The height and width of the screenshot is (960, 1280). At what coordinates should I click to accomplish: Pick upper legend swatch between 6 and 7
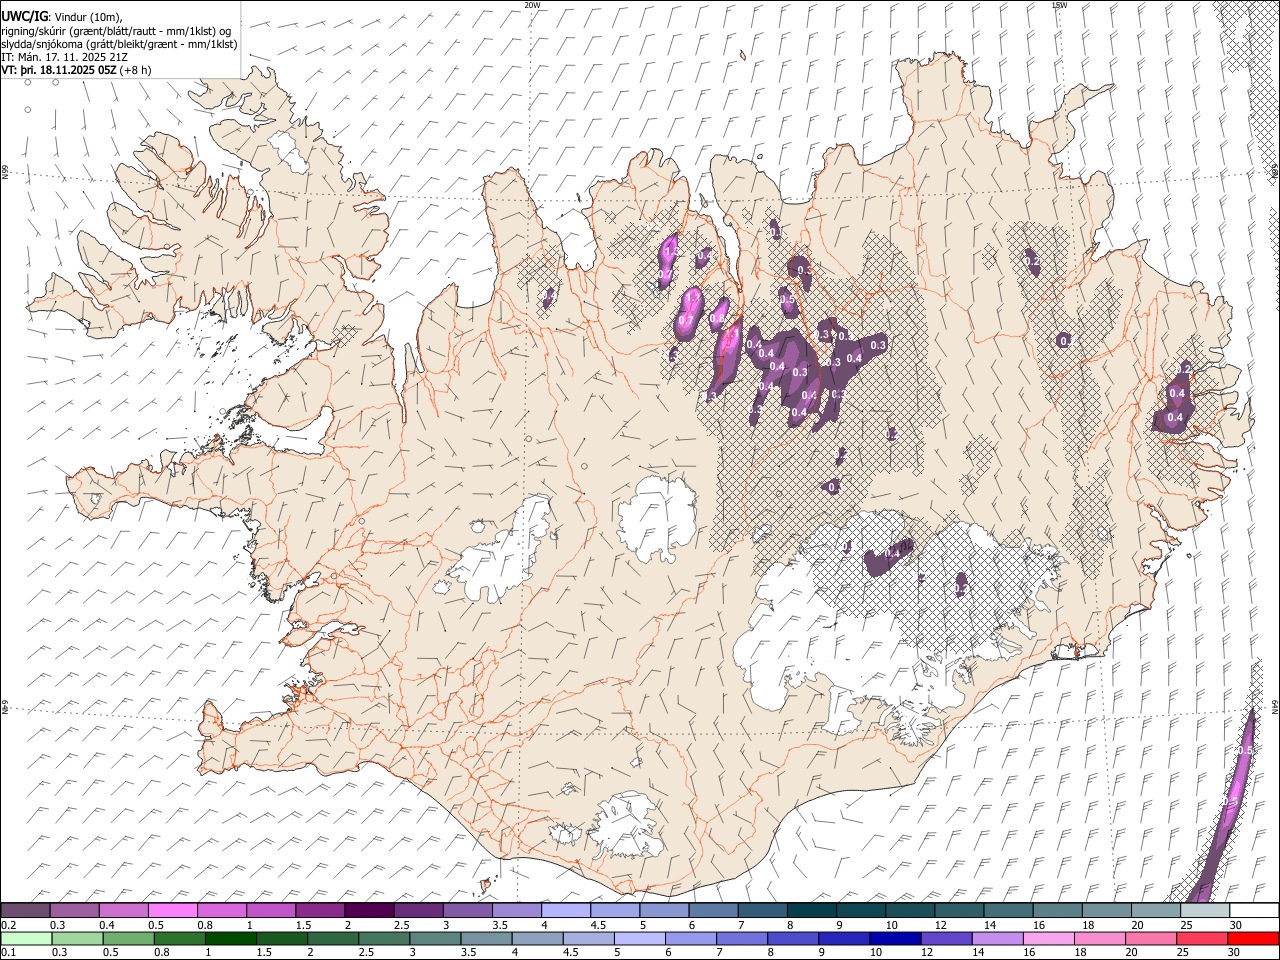click(x=713, y=911)
